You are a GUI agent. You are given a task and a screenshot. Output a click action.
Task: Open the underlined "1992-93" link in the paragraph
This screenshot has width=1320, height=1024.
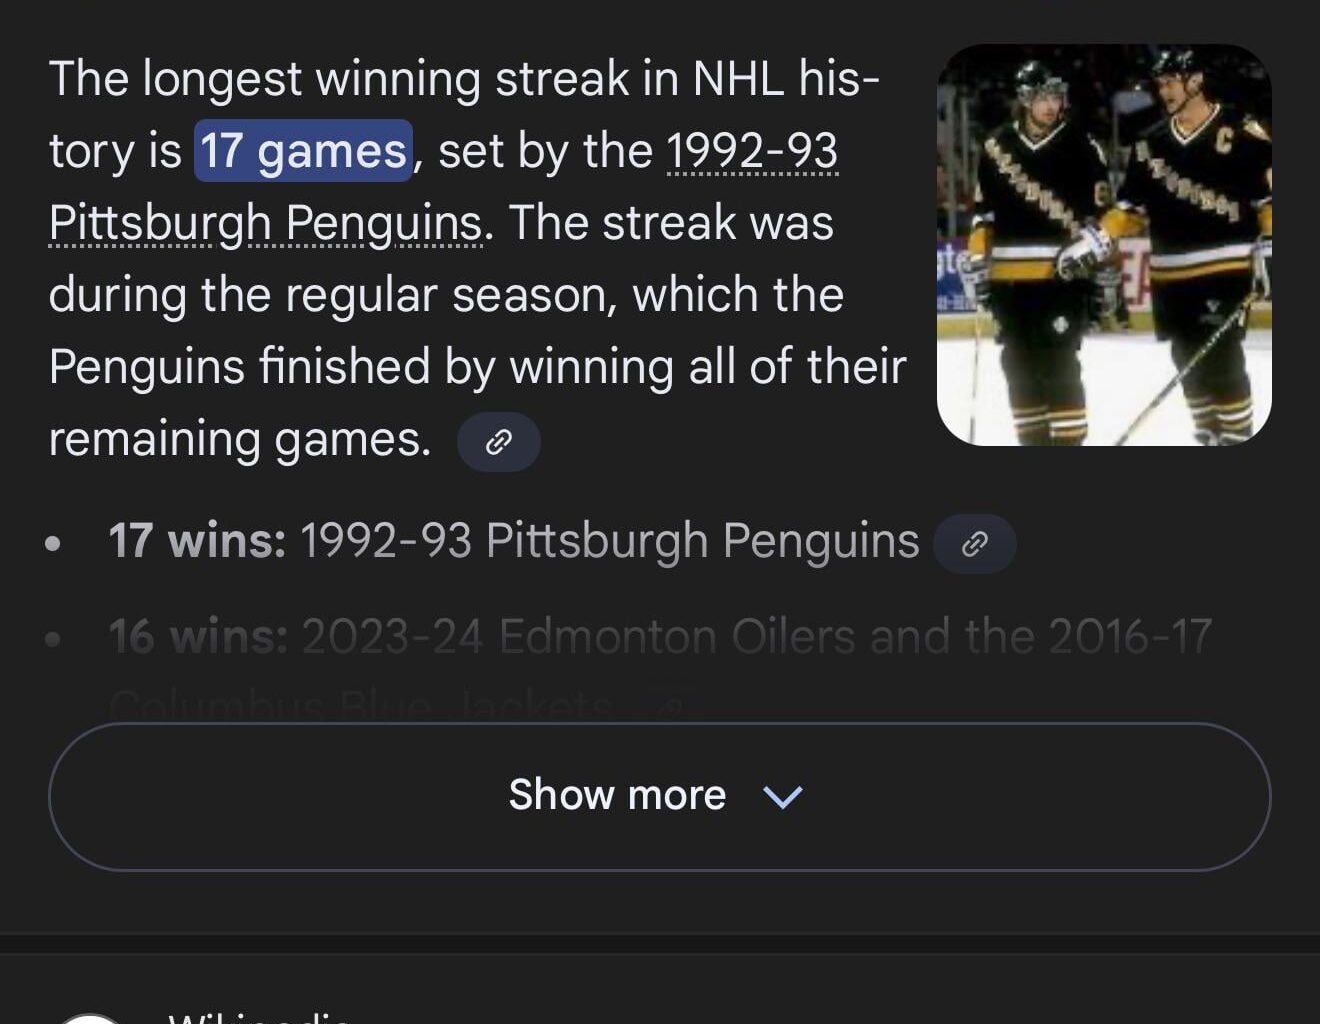click(751, 152)
